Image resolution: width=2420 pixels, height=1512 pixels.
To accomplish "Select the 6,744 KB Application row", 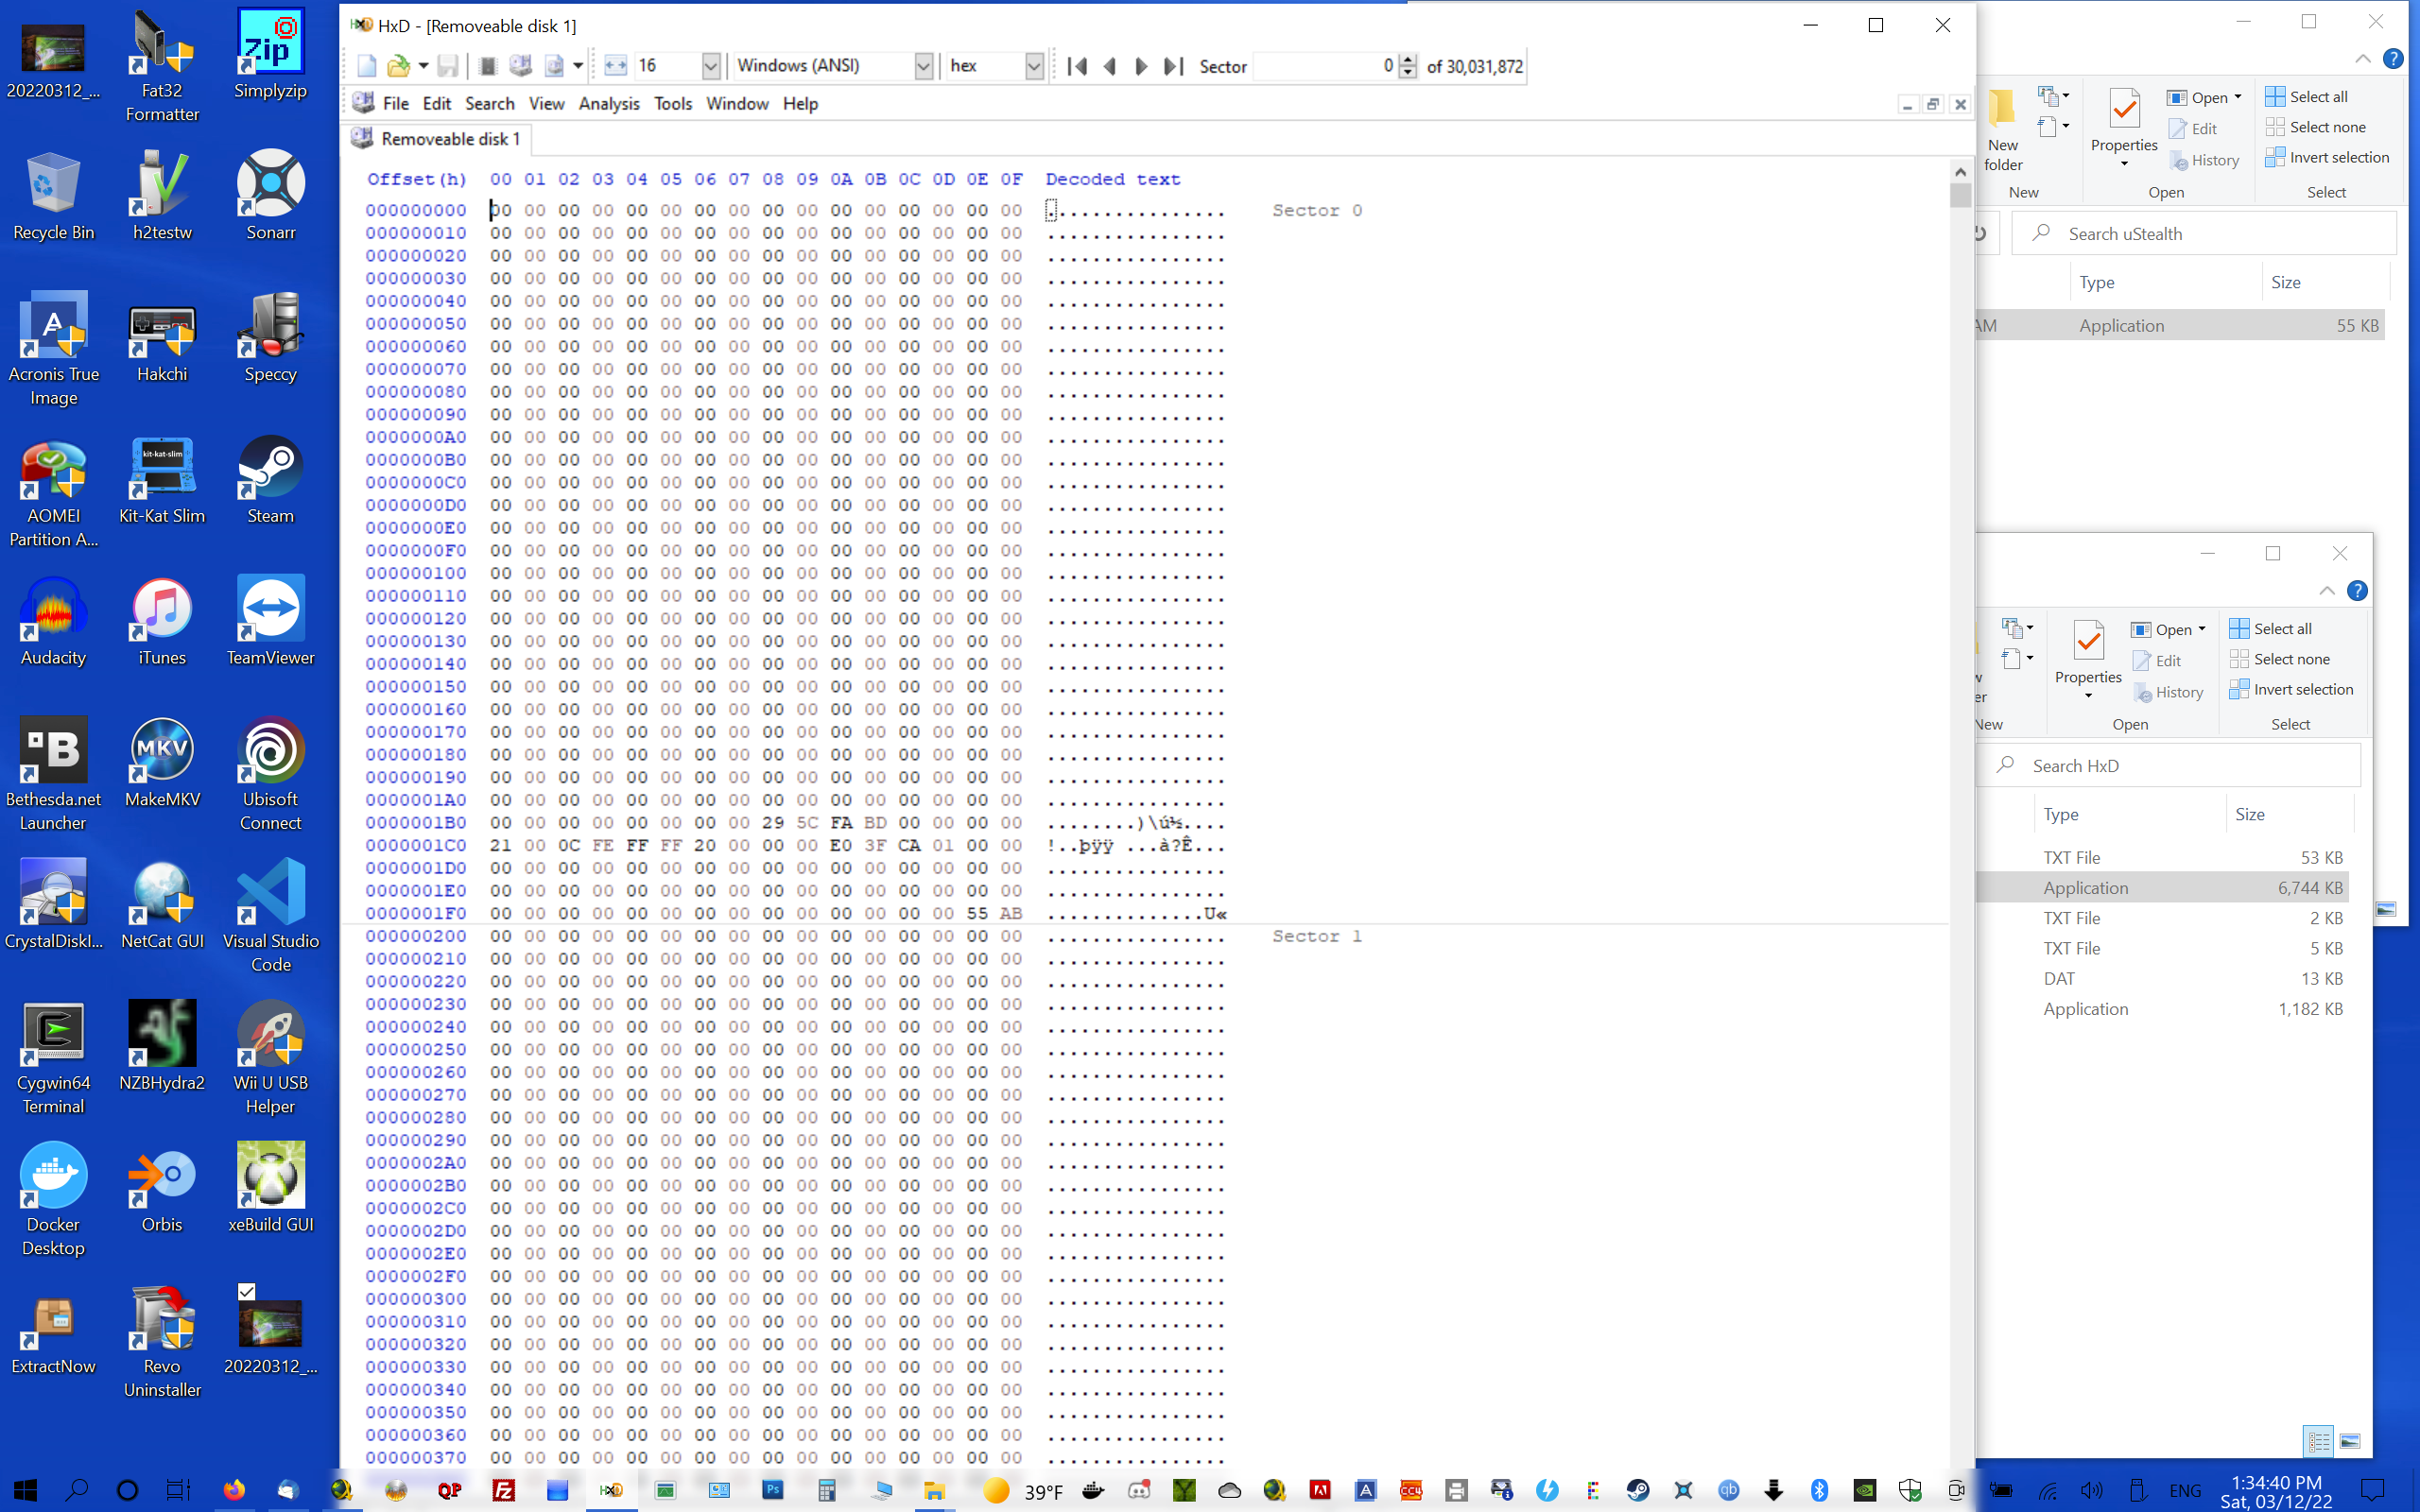I will (x=2162, y=888).
